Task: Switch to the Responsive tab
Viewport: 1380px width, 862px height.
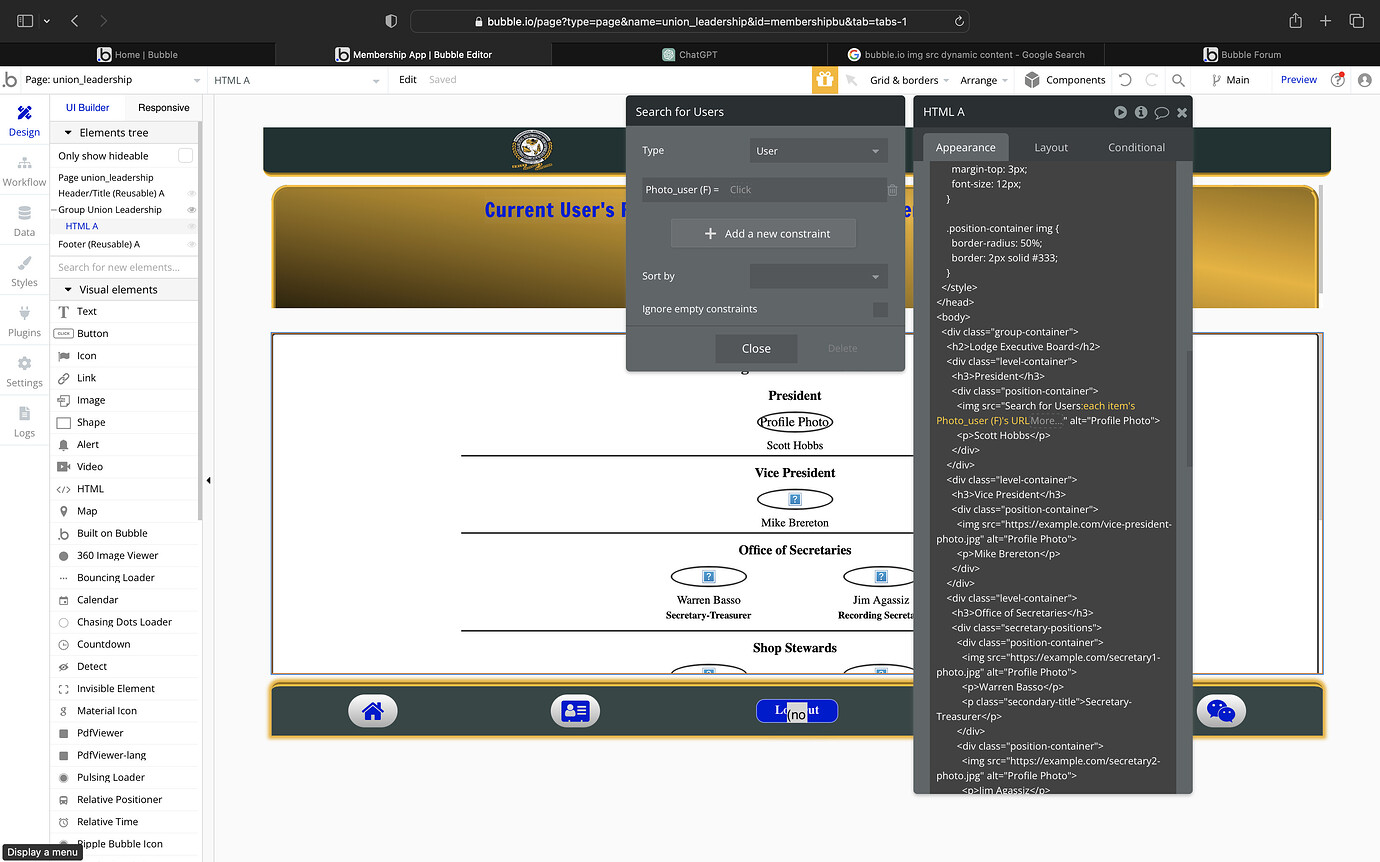Action: [163, 107]
